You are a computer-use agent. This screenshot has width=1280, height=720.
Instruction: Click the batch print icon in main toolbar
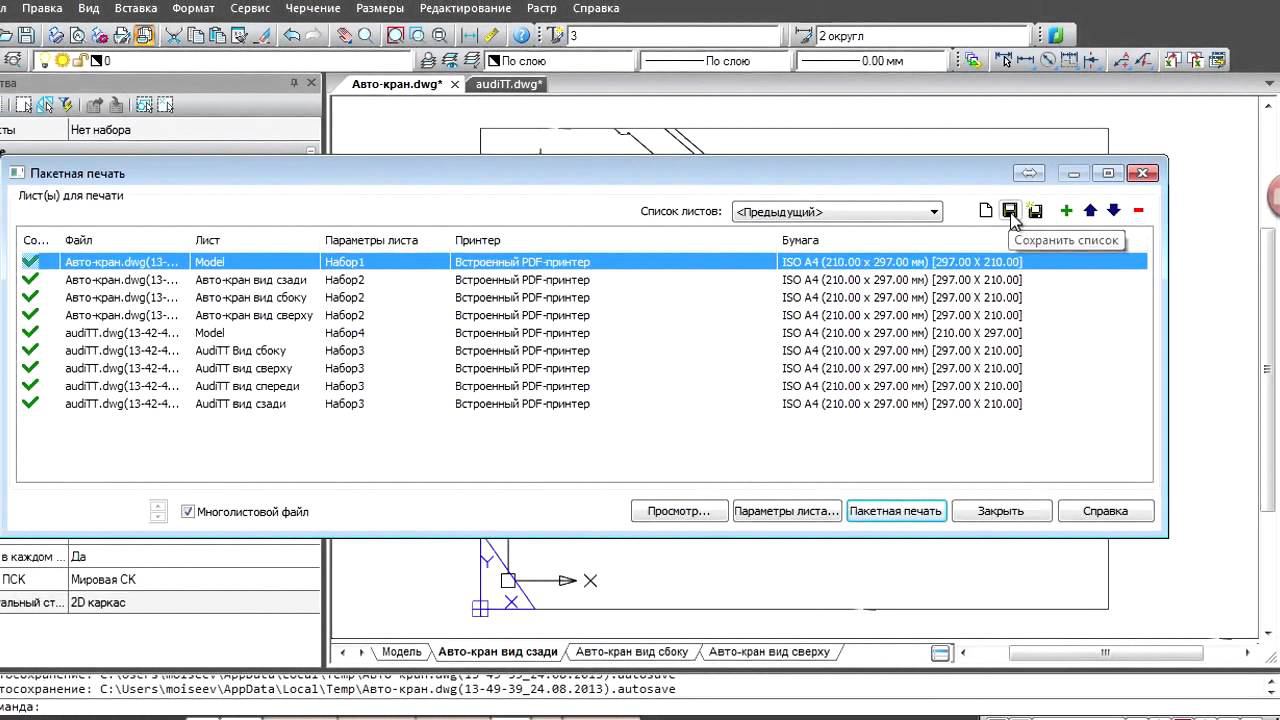[144, 35]
